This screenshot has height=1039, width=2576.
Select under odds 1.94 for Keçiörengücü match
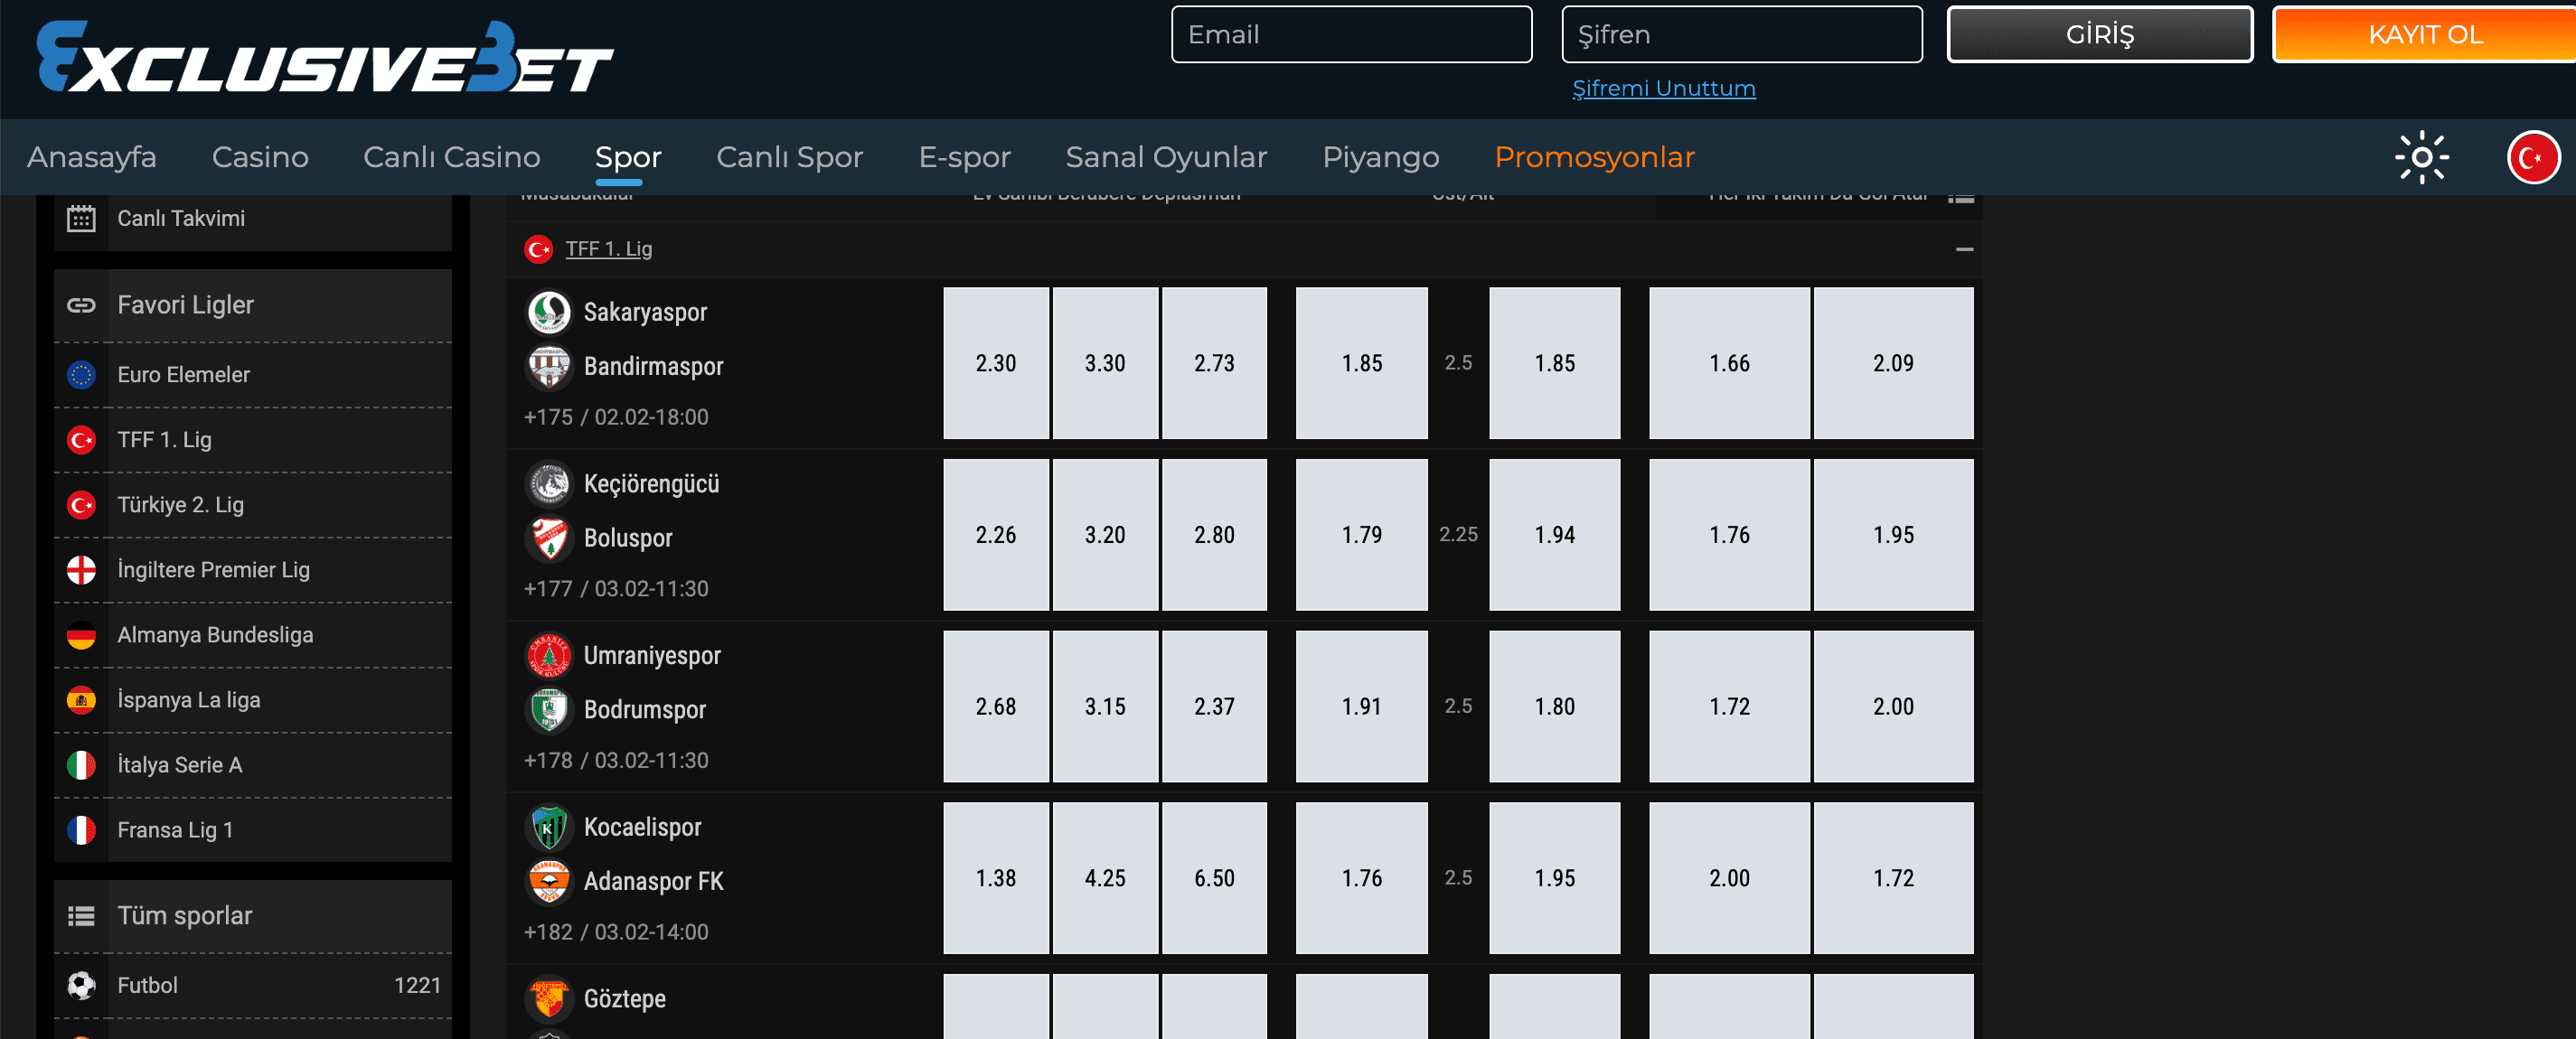pyautogui.click(x=1554, y=535)
